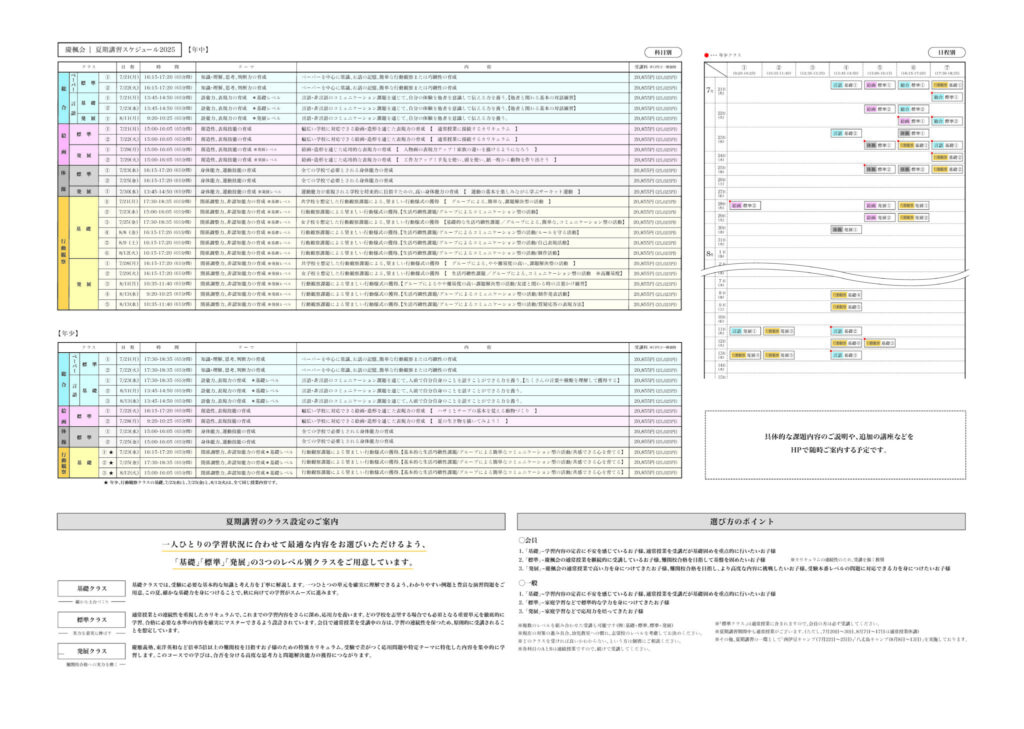
Task: Click the HPで随時ご案内する予定です notice box
Action: (x=835, y=445)
